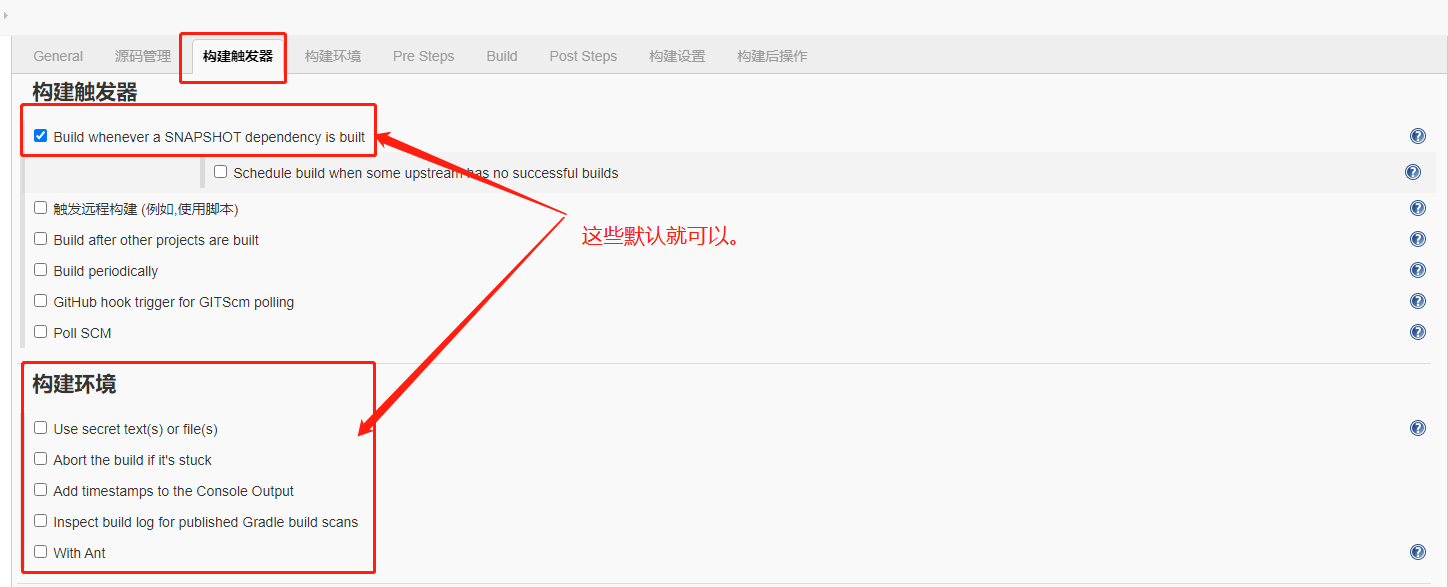Open help icon for Poll SCM
1448x587 pixels.
(x=1417, y=332)
